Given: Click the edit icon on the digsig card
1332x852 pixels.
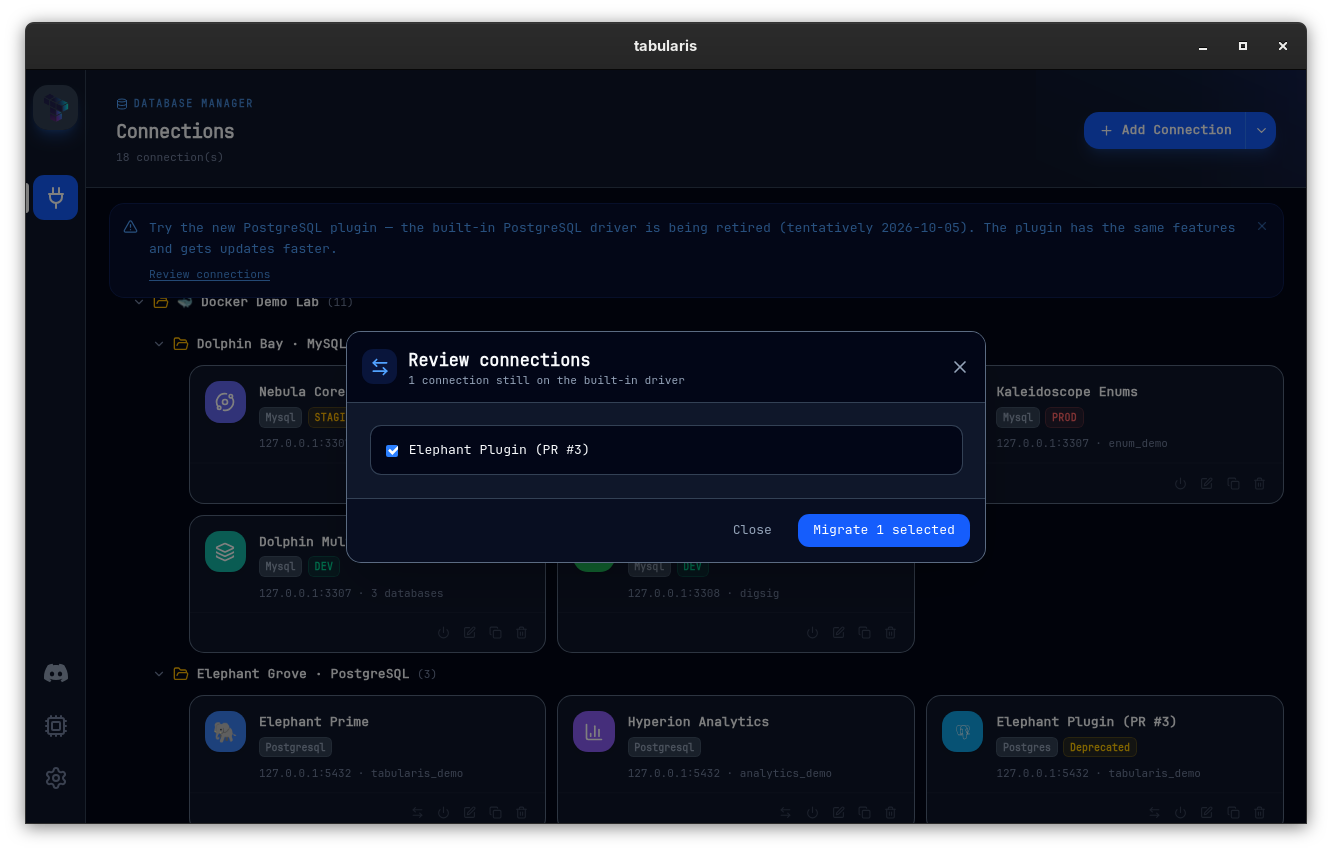Looking at the screenshot, I should [x=839, y=633].
